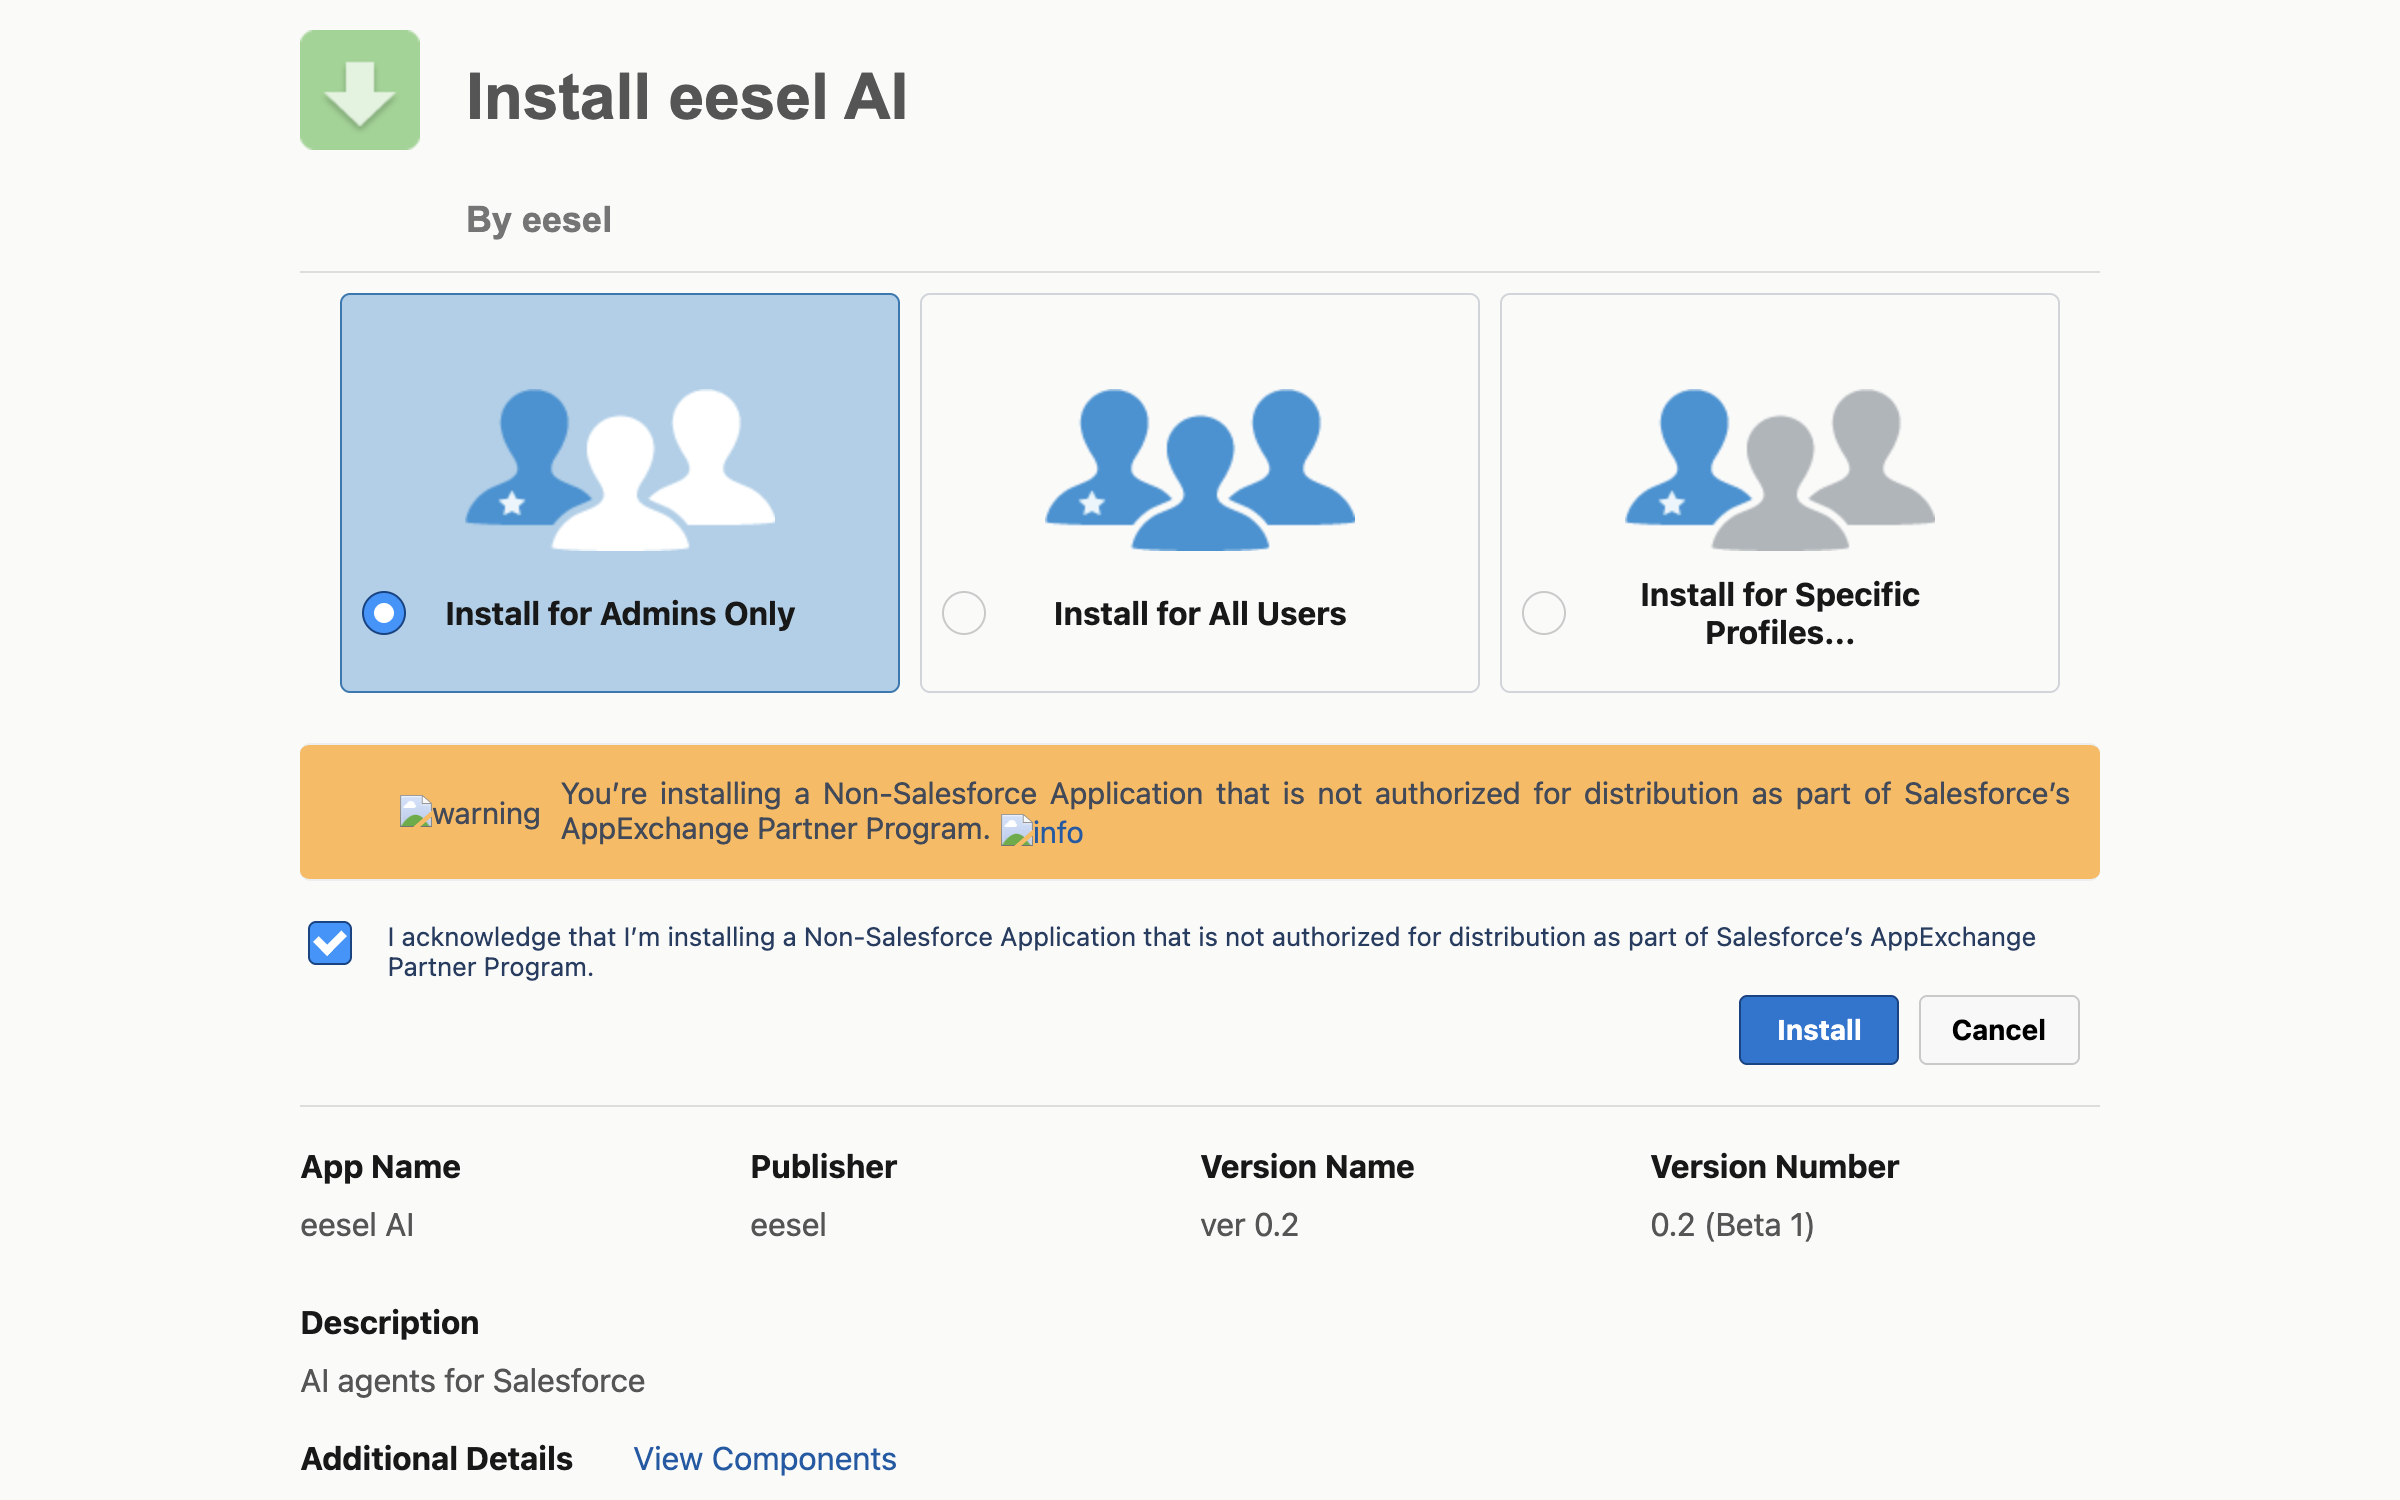Click 'Install for Specific Profiles...' label text
2400x1500 pixels.
coord(1780,613)
